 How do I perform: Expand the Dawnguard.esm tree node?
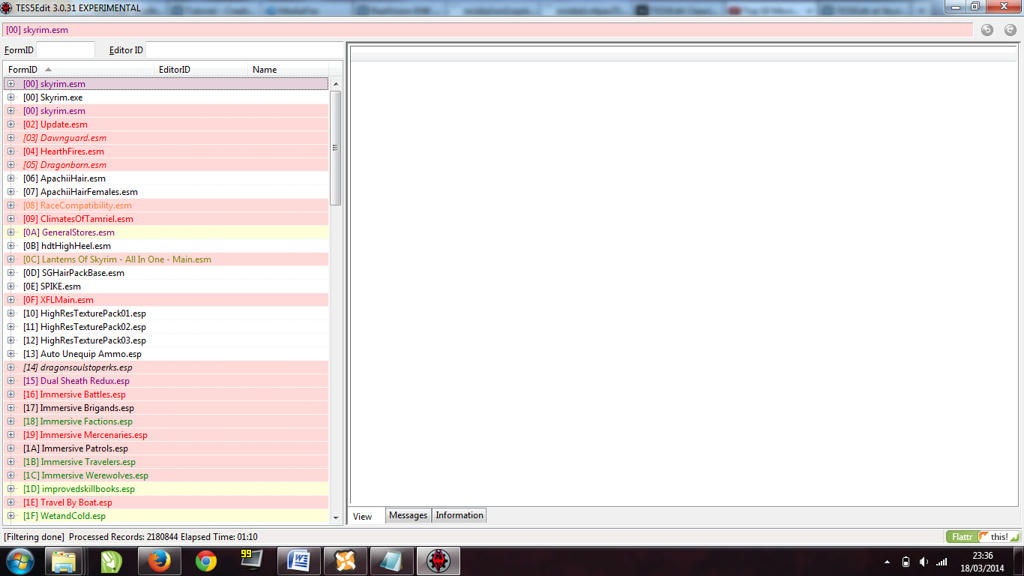pos(11,138)
